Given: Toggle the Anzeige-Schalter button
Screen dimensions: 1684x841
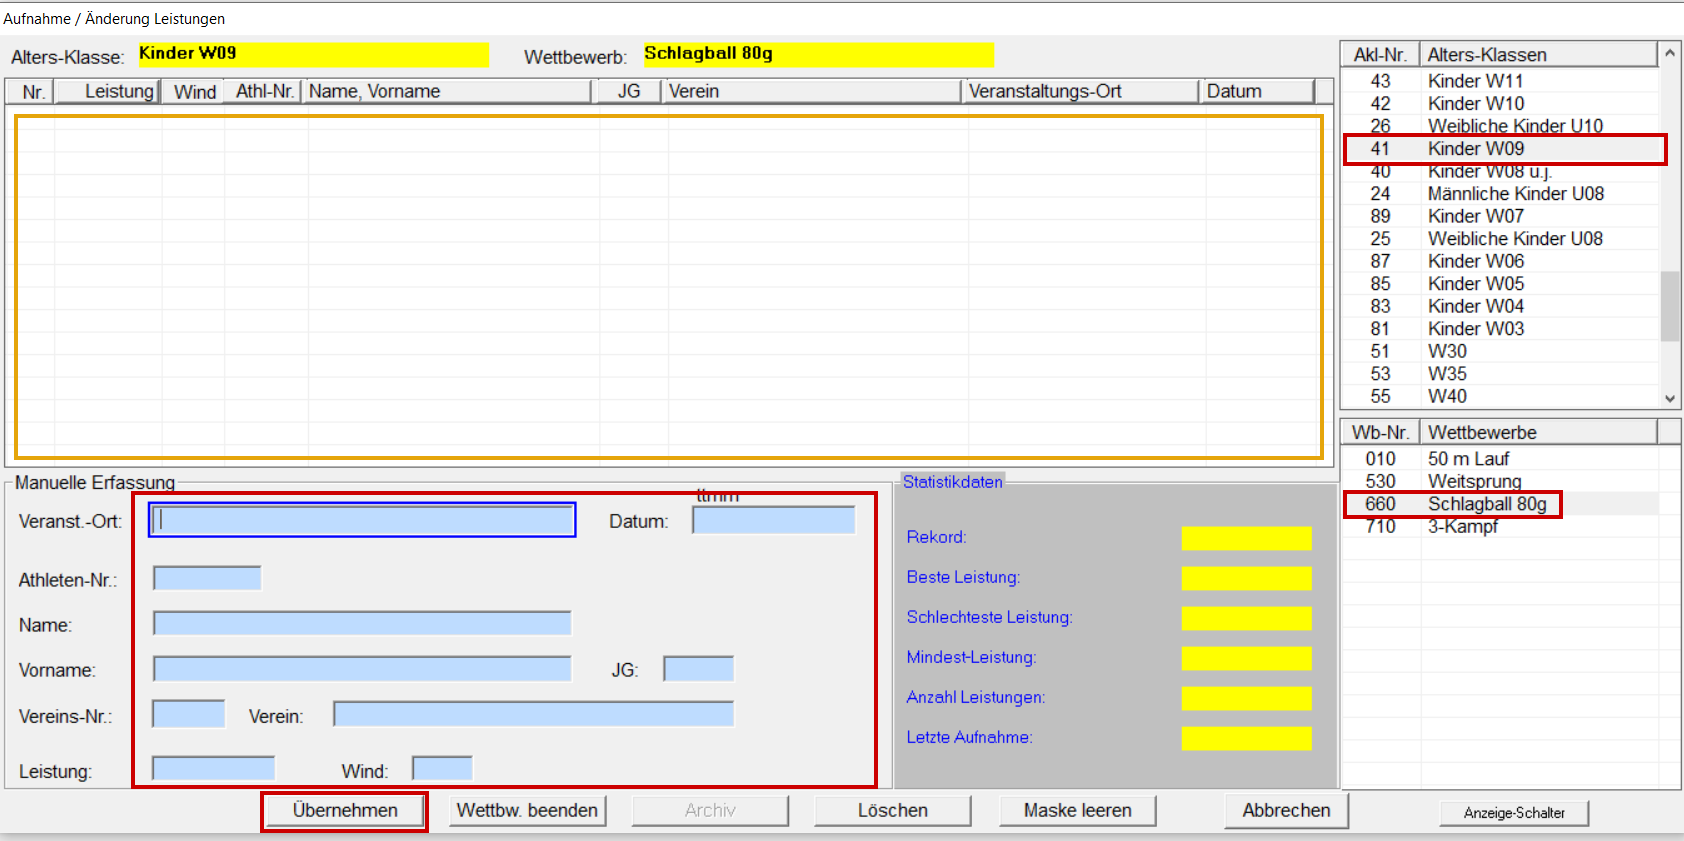Looking at the screenshot, I should coord(1513,813).
